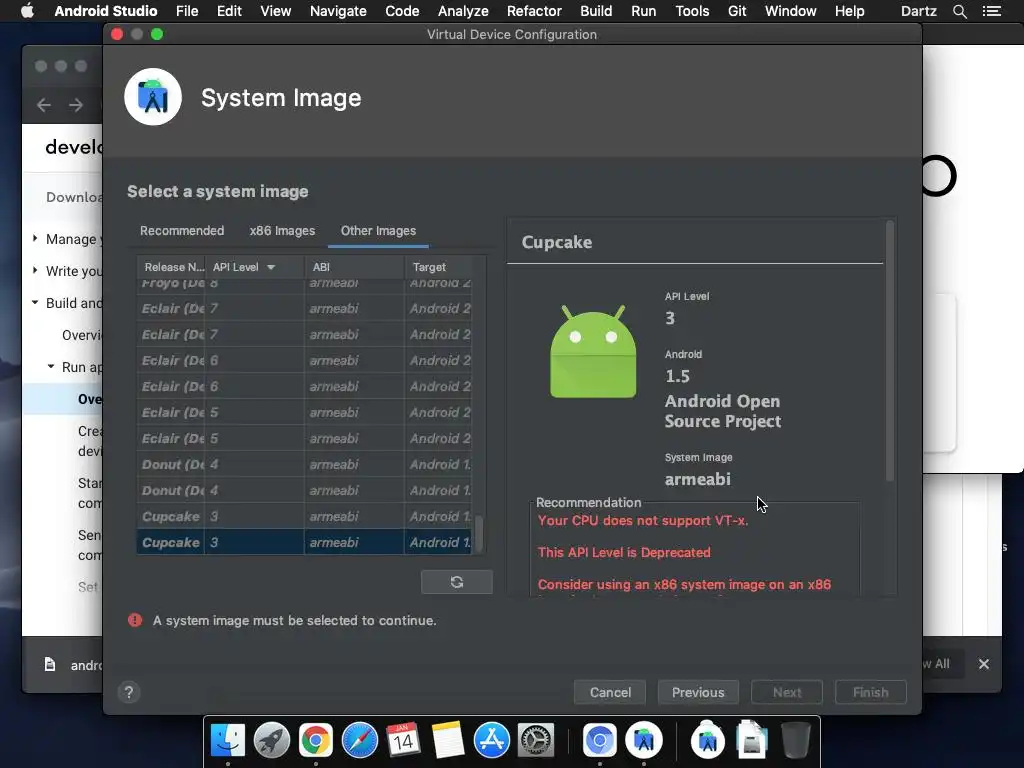
Task: Open the Git menu
Action: pyautogui.click(x=737, y=11)
